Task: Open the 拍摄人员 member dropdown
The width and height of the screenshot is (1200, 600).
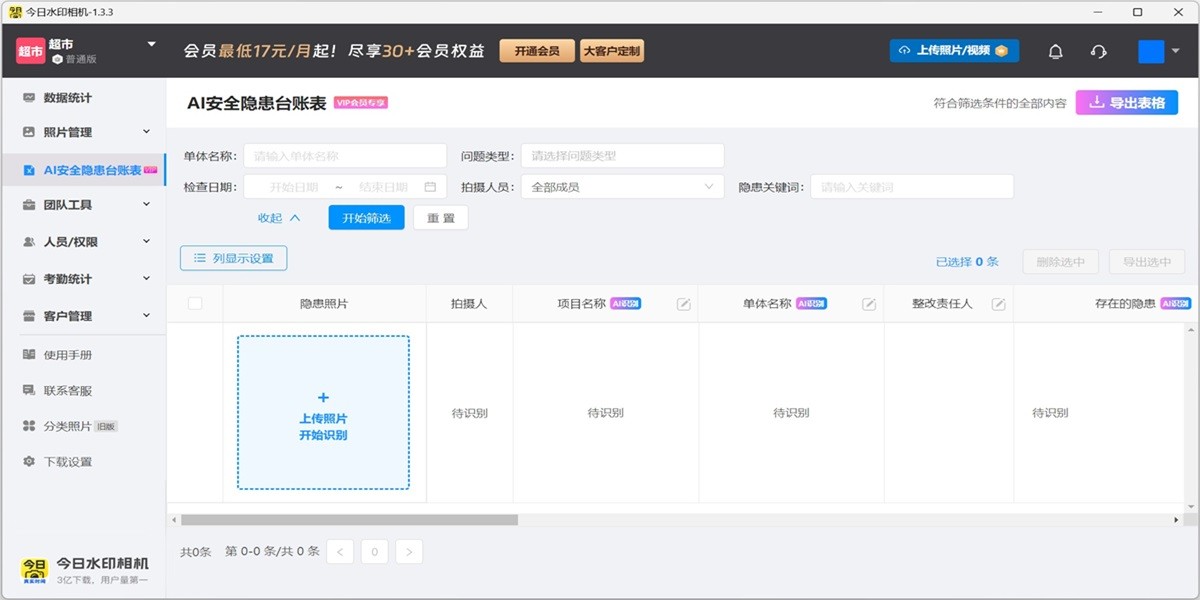Action: pyautogui.click(x=622, y=186)
